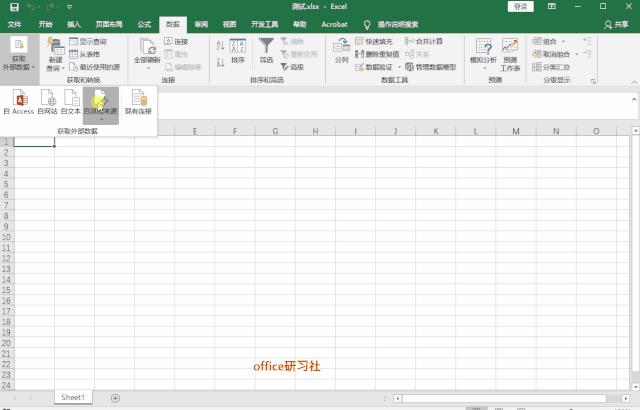Screen dimensions: 640x410
Task: Switch to the 开发工具 tab
Action: 264,24
